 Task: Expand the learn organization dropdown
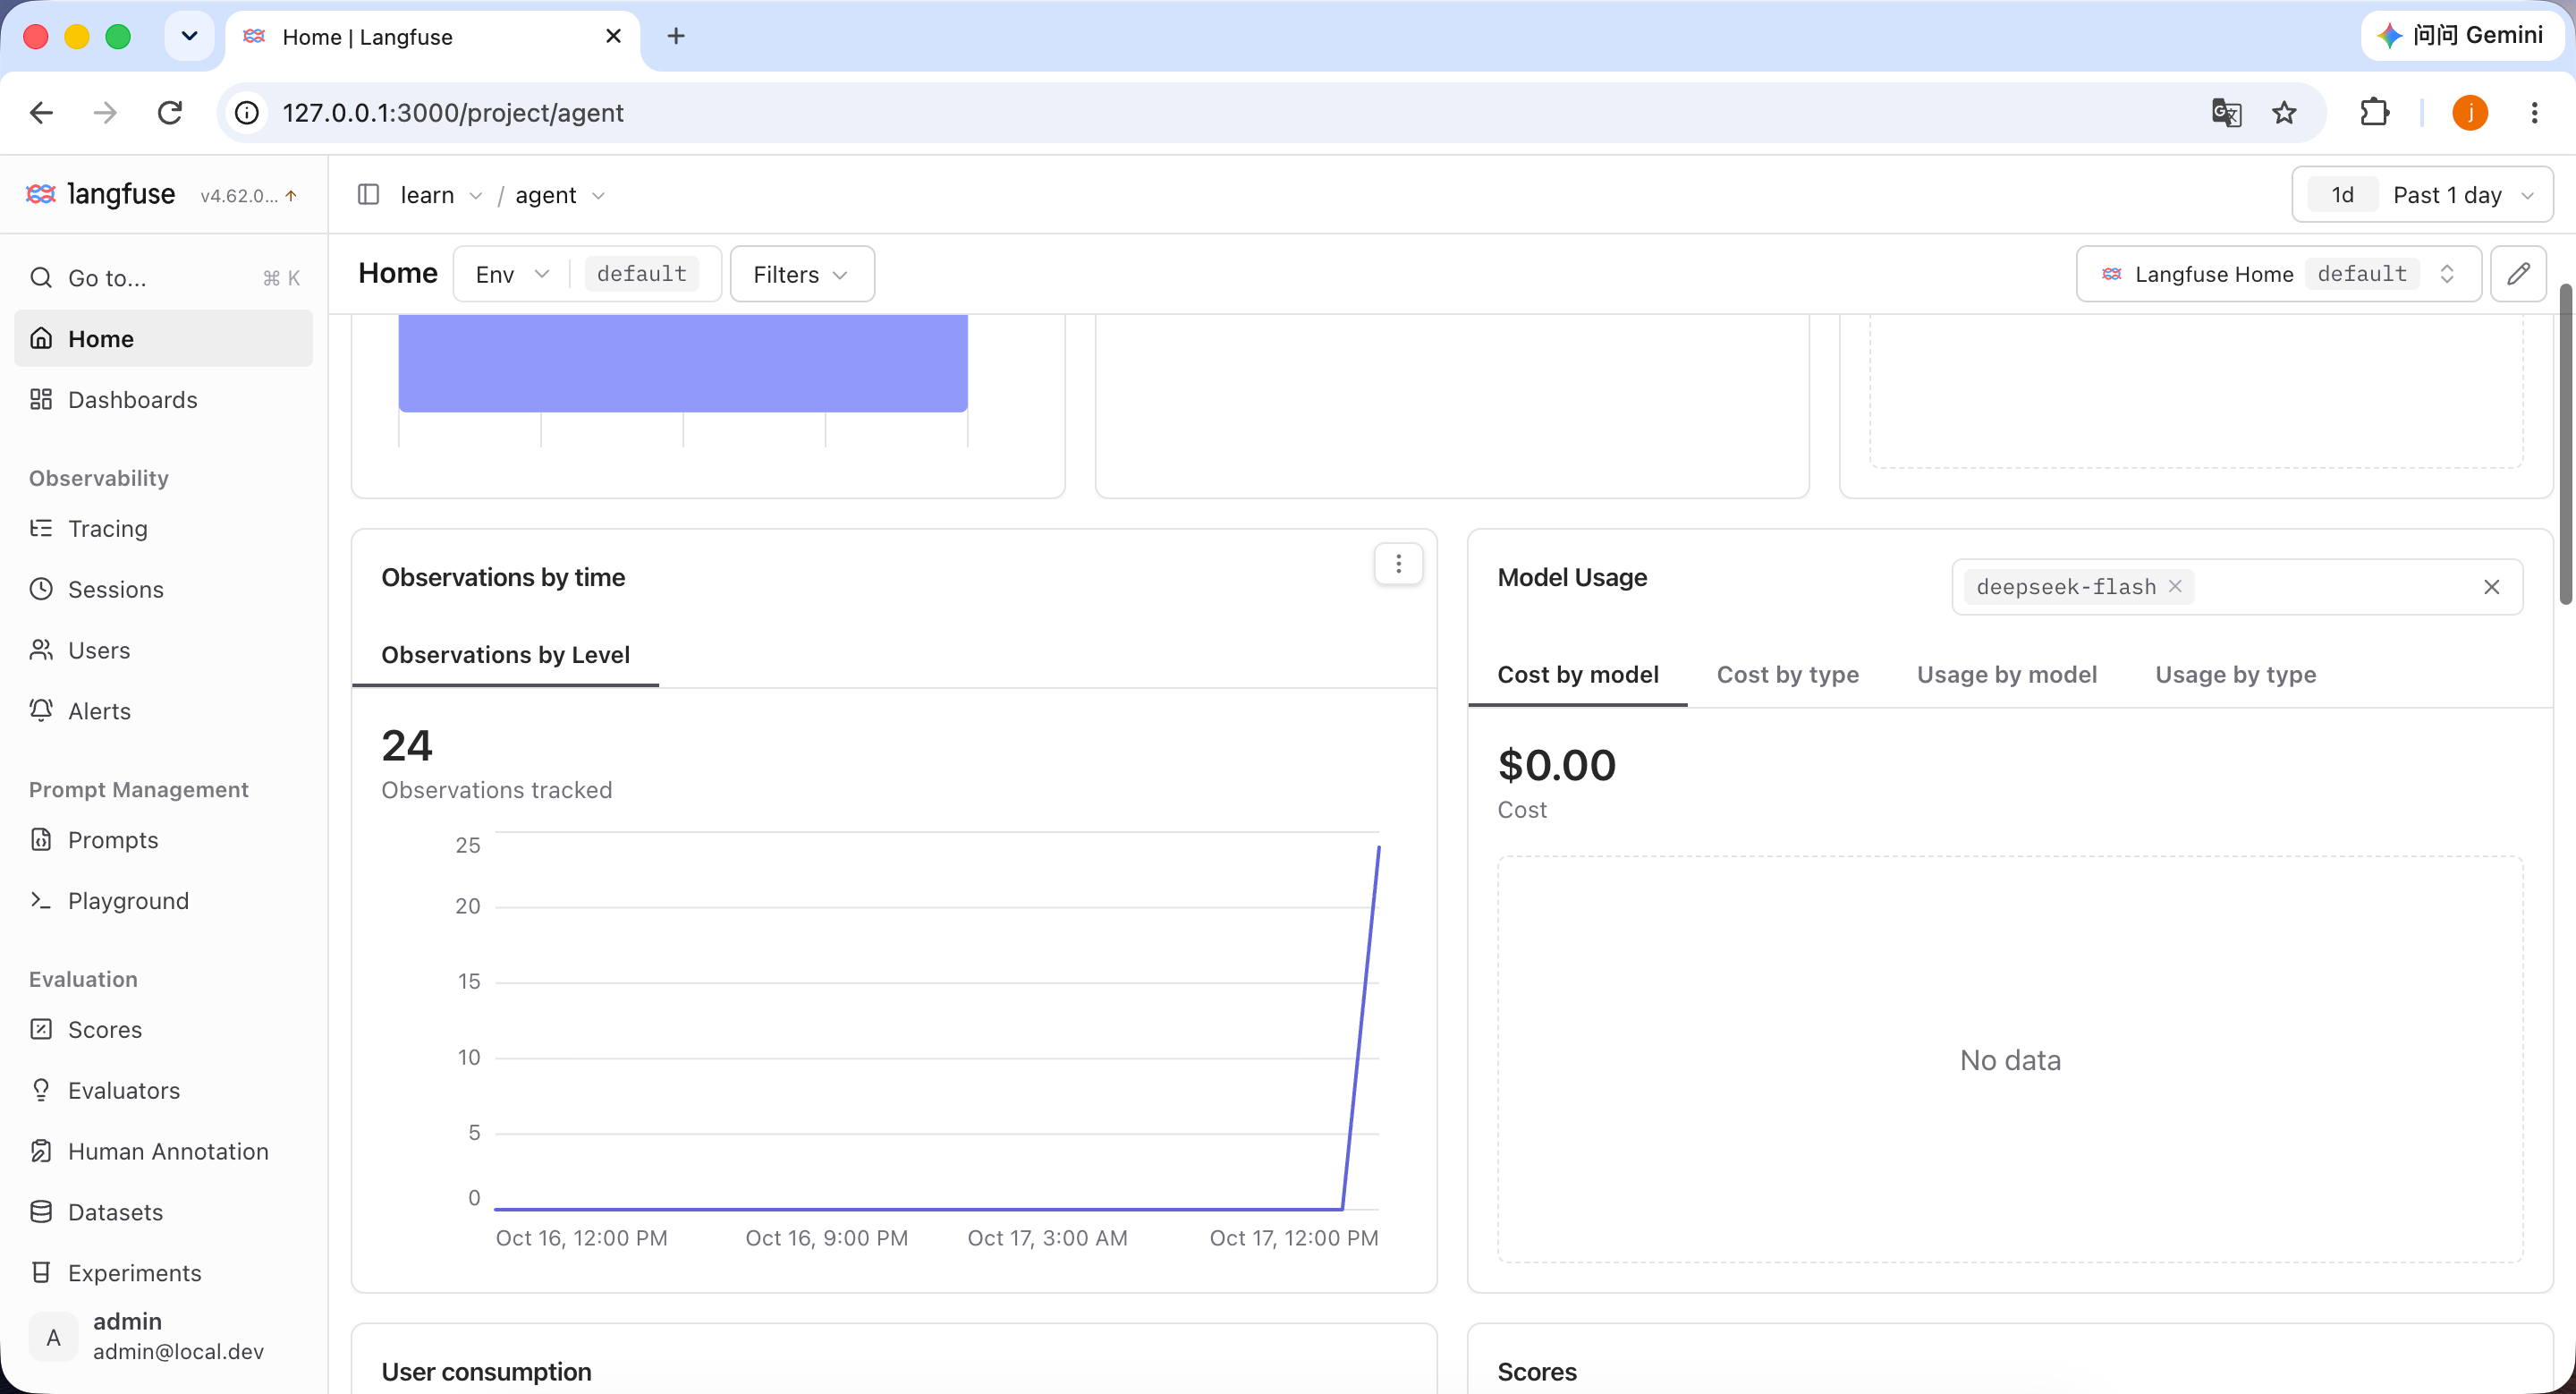point(441,195)
